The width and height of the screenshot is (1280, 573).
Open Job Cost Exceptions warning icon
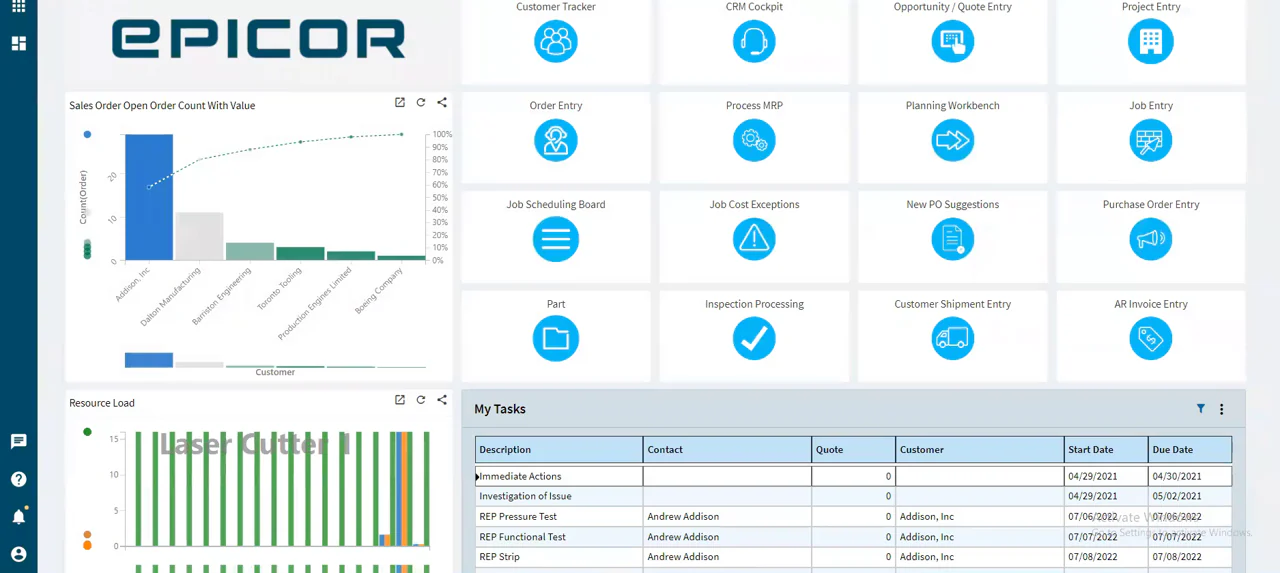click(x=754, y=239)
